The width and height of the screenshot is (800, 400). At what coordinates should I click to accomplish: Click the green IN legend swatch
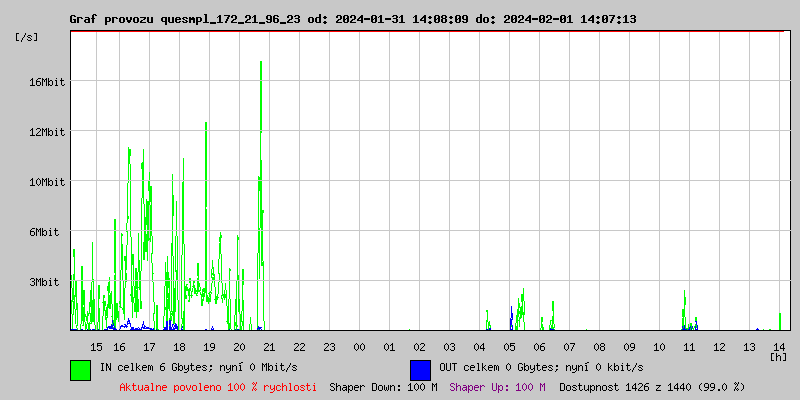click(80, 369)
